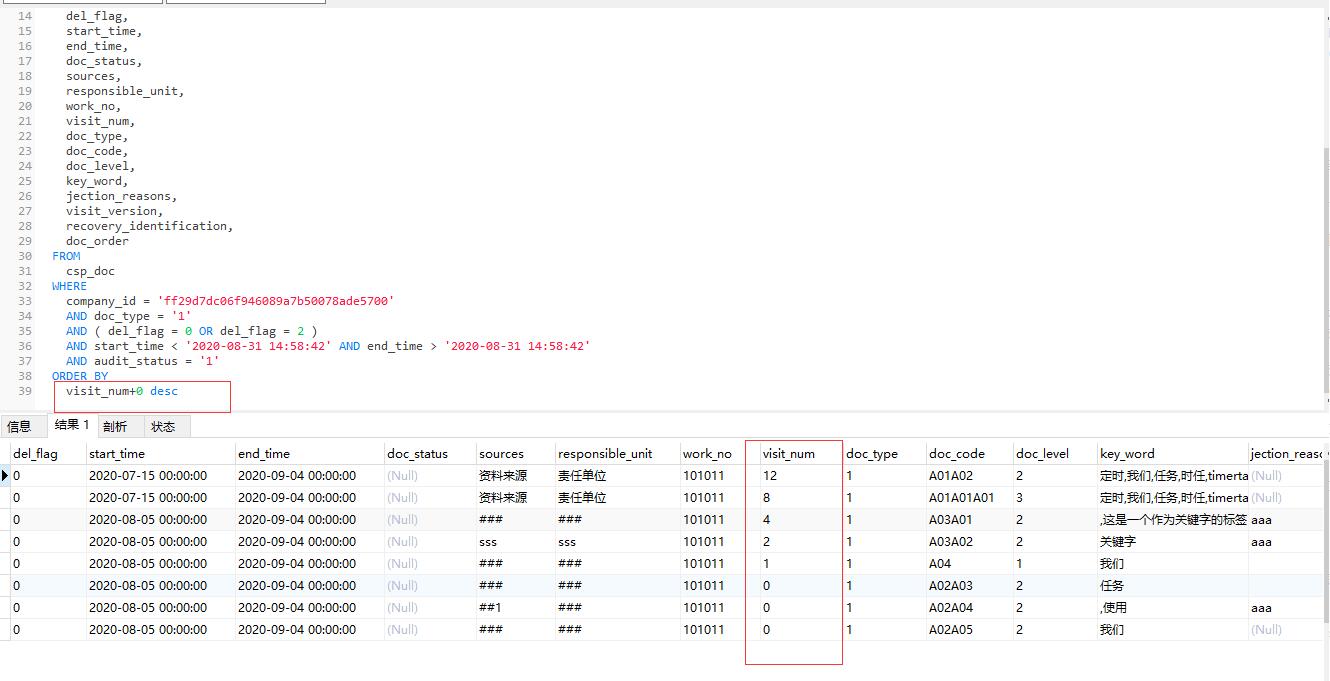Select cell with visit_num value 12
The width and height of the screenshot is (1330, 681).
pyautogui.click(x=770, y=476)
